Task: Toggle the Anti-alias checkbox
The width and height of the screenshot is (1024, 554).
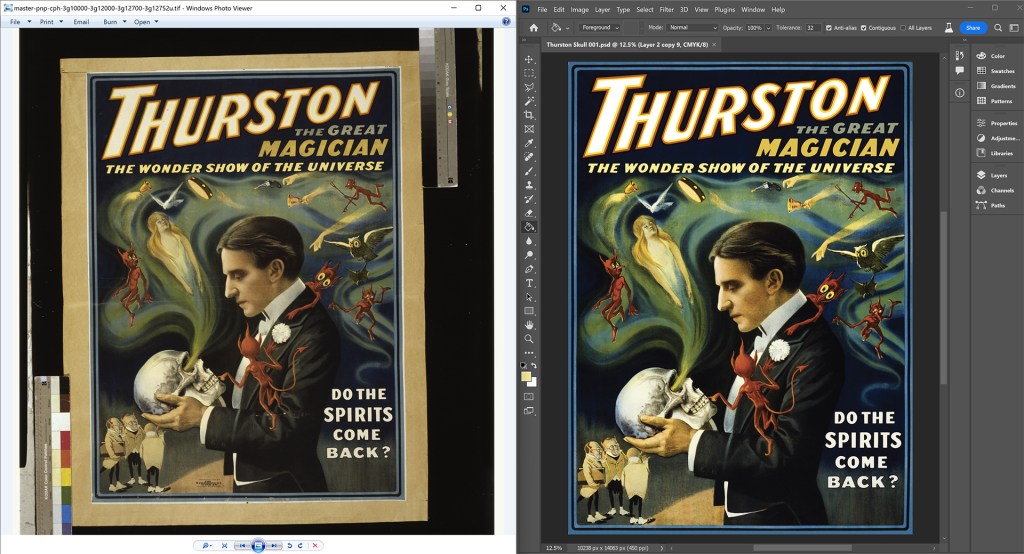Action: (x=829, y=28)
